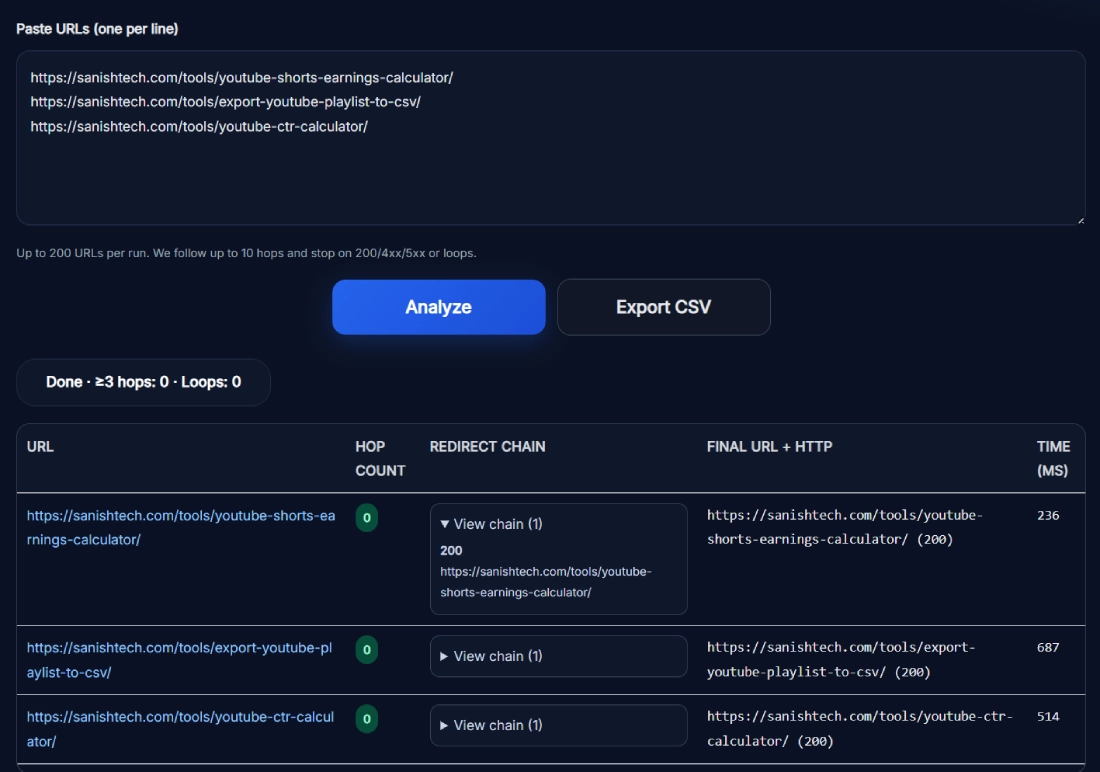Open the youtube-shorts-earnings-calculator link in URL column
Image resolution: width=1100 pixels, height=772 pixels.
point(180,516)
